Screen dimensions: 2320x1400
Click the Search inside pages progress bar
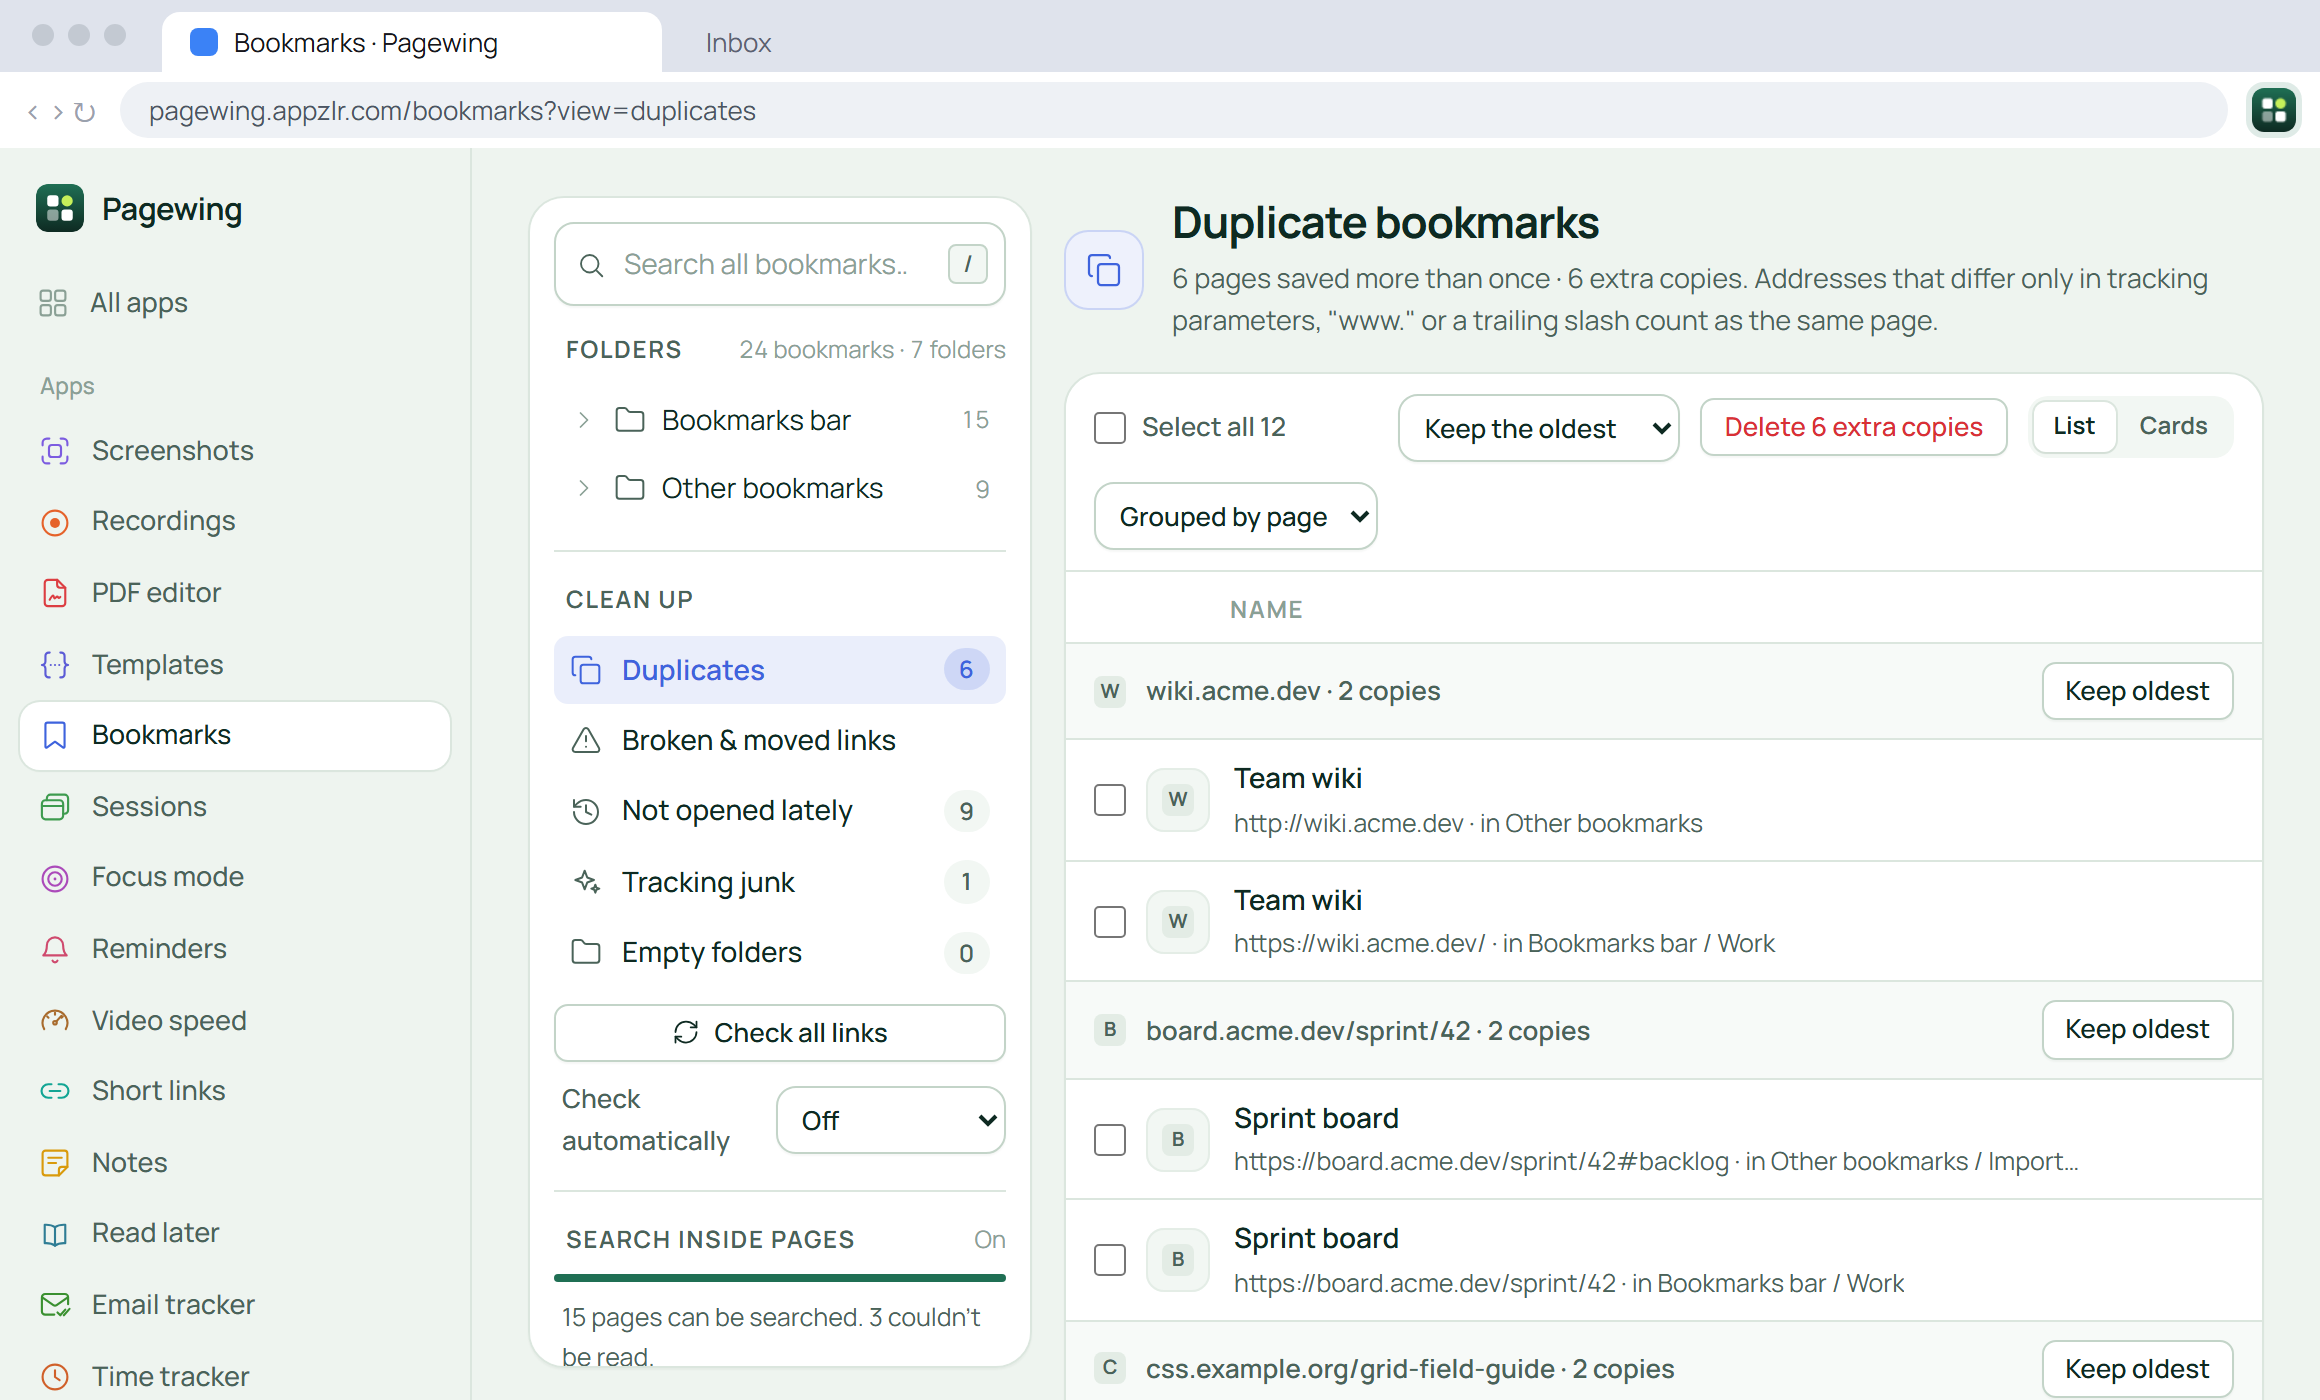[780, 1277]
